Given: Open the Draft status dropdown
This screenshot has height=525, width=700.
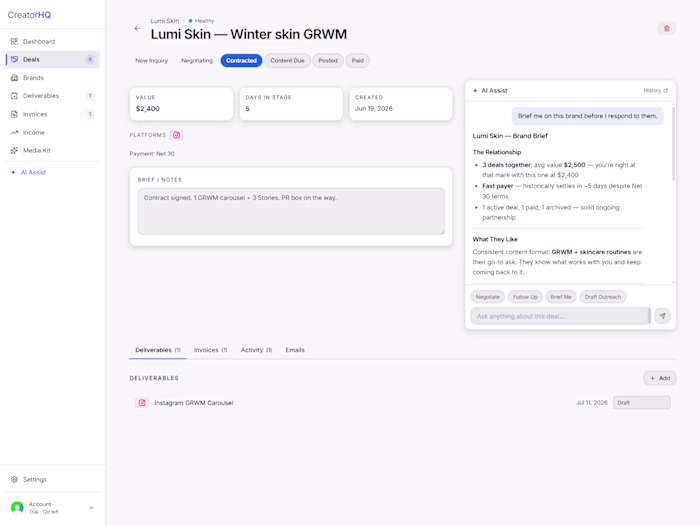Looking at the screenshot, I should [x=642, y=403].
